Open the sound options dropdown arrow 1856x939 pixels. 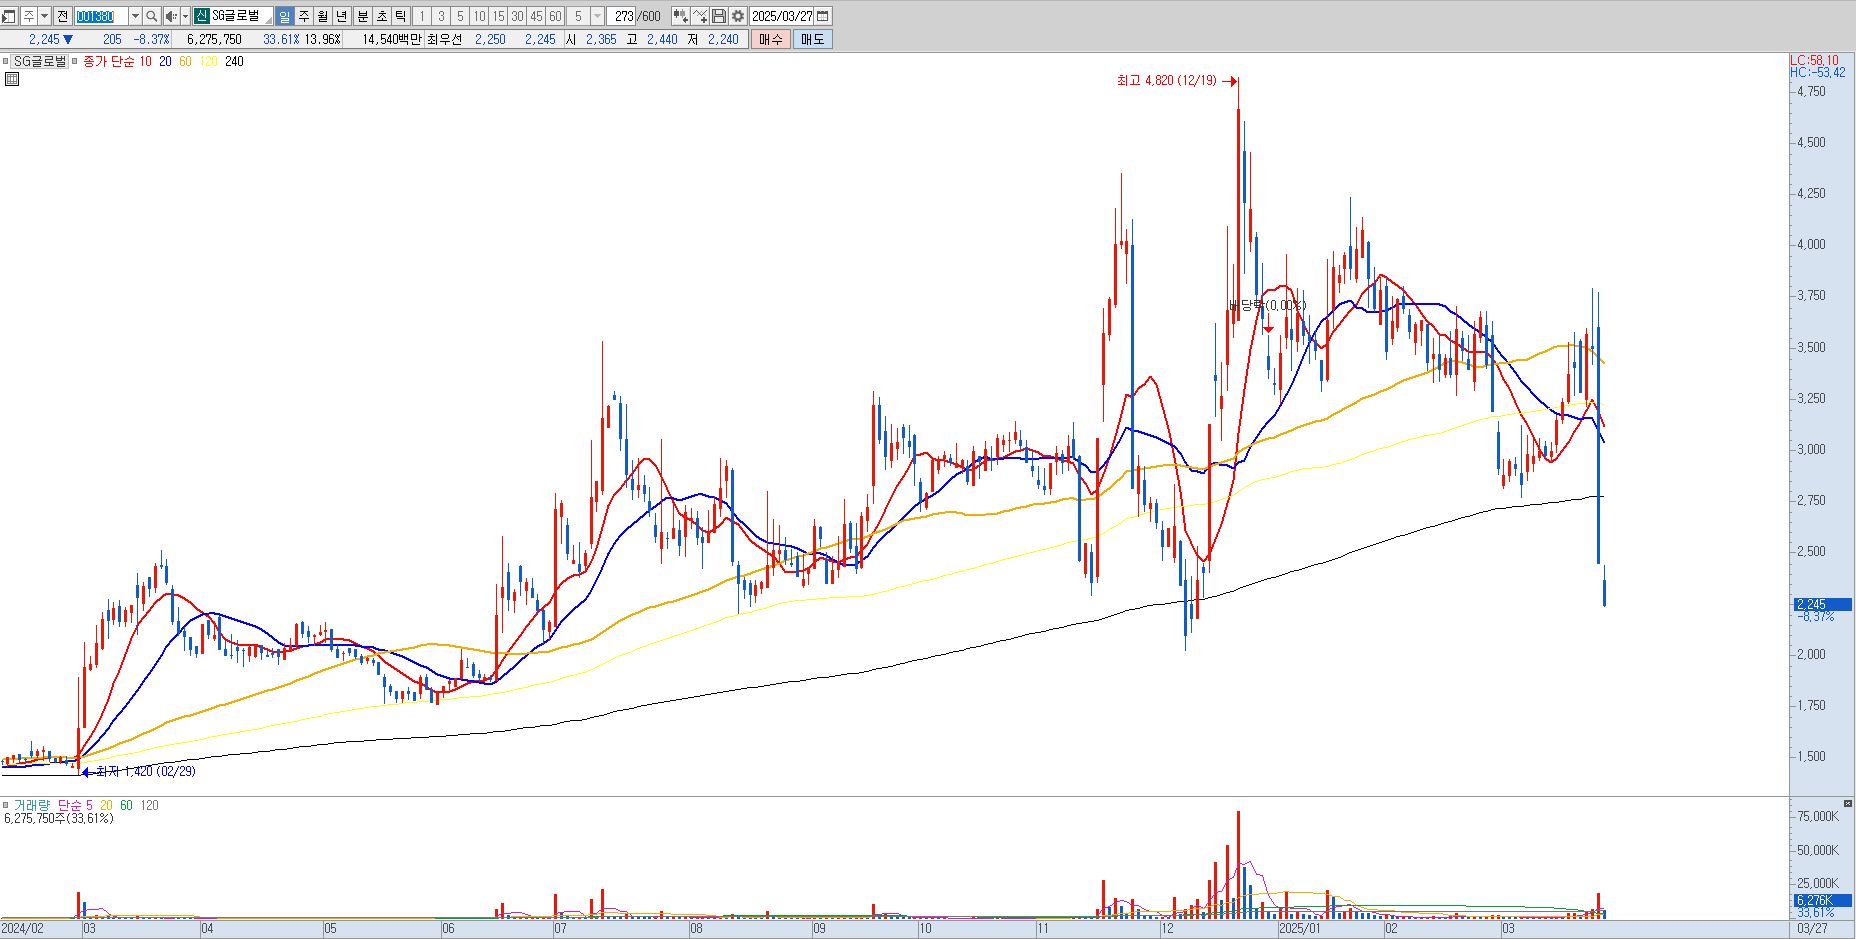tap(185, 16)
